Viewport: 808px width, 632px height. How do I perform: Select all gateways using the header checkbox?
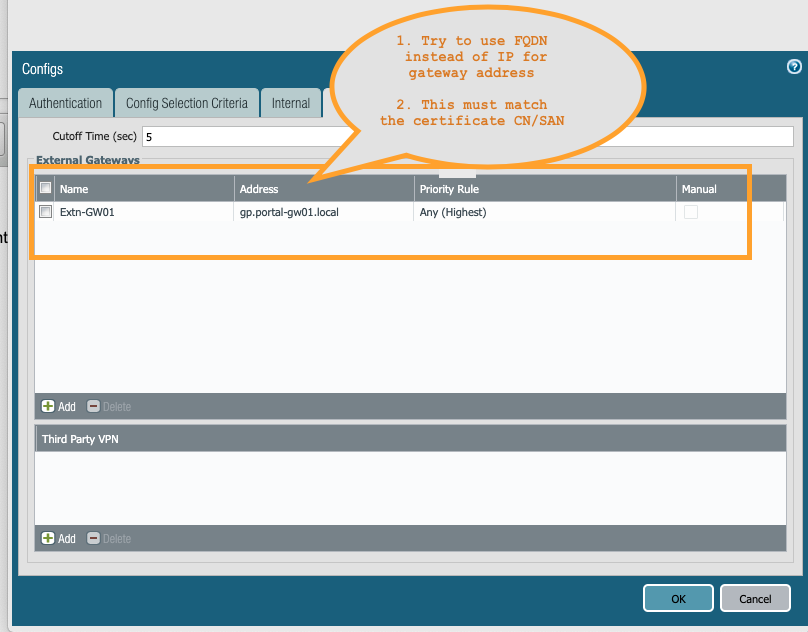[x=45, y=188]
